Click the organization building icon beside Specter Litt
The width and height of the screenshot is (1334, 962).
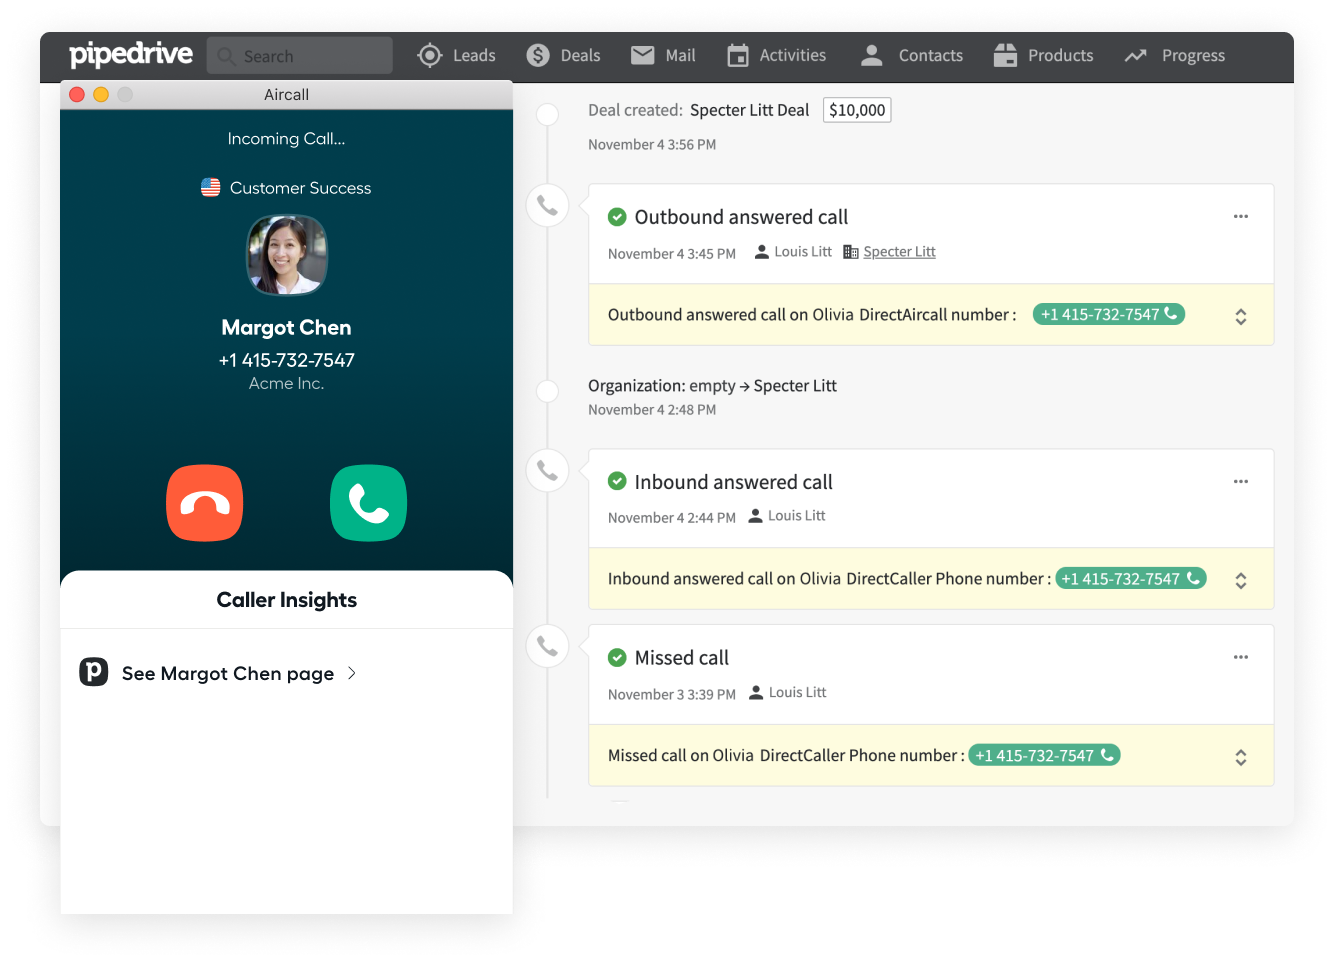point(851,252)
